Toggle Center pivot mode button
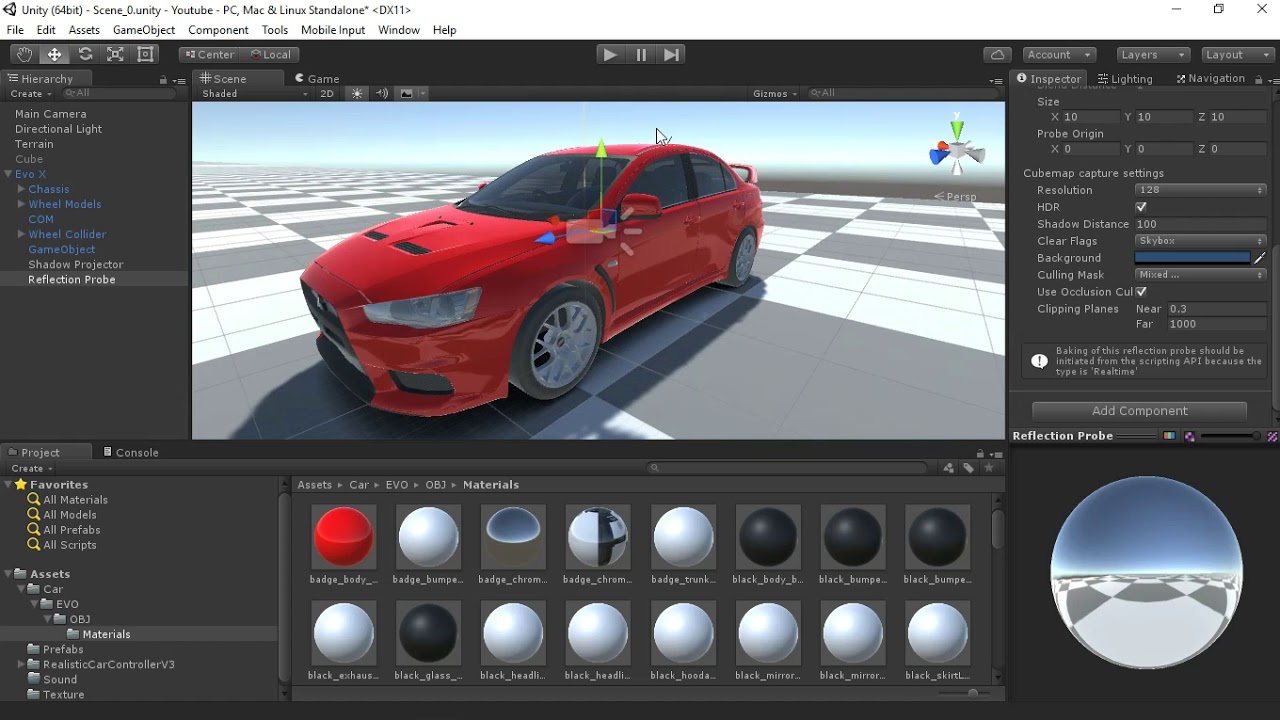Image resolution: width=1280 pixels, height=720 pixels. pos(210,55)
